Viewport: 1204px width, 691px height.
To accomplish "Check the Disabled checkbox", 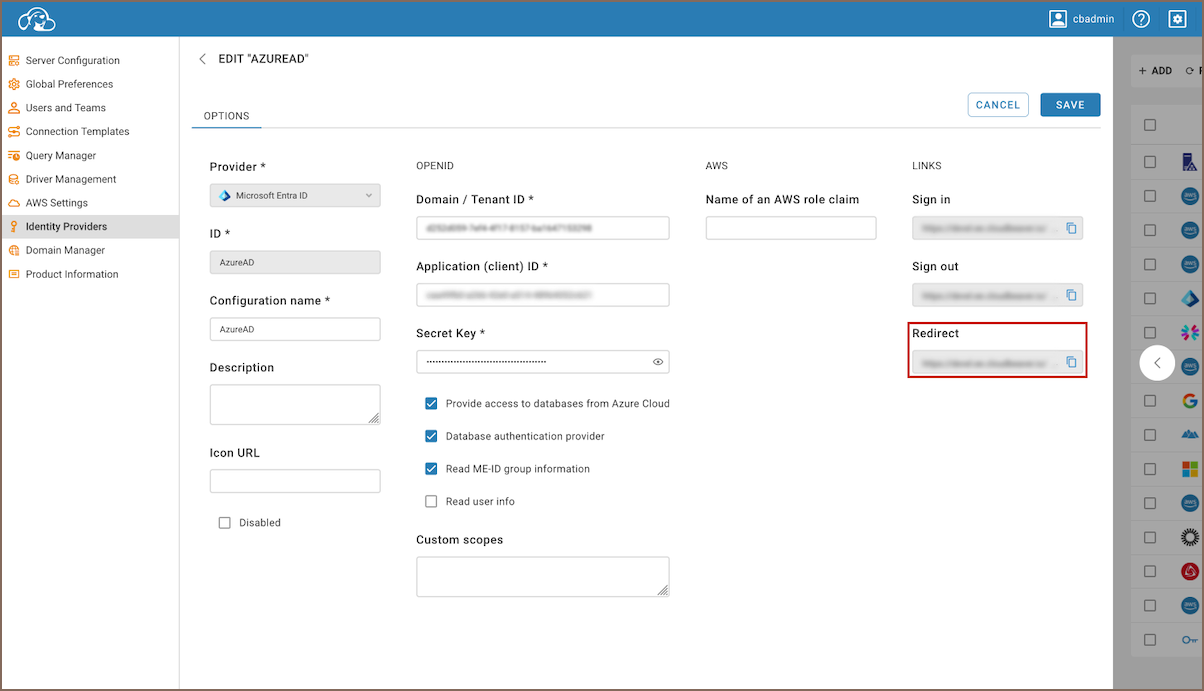I will (225, 523).
